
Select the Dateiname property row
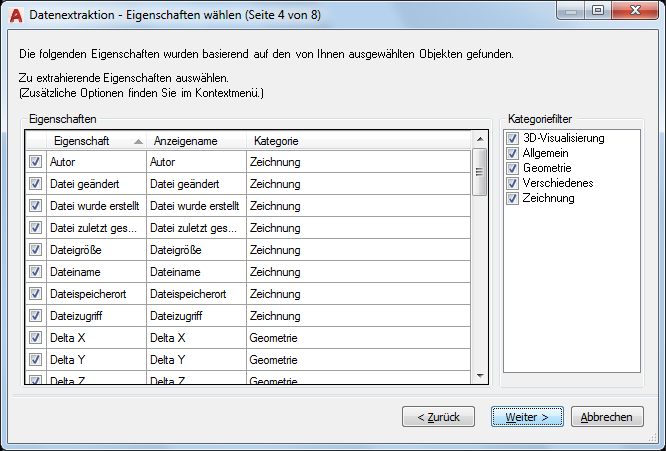(x=95, y=272)
